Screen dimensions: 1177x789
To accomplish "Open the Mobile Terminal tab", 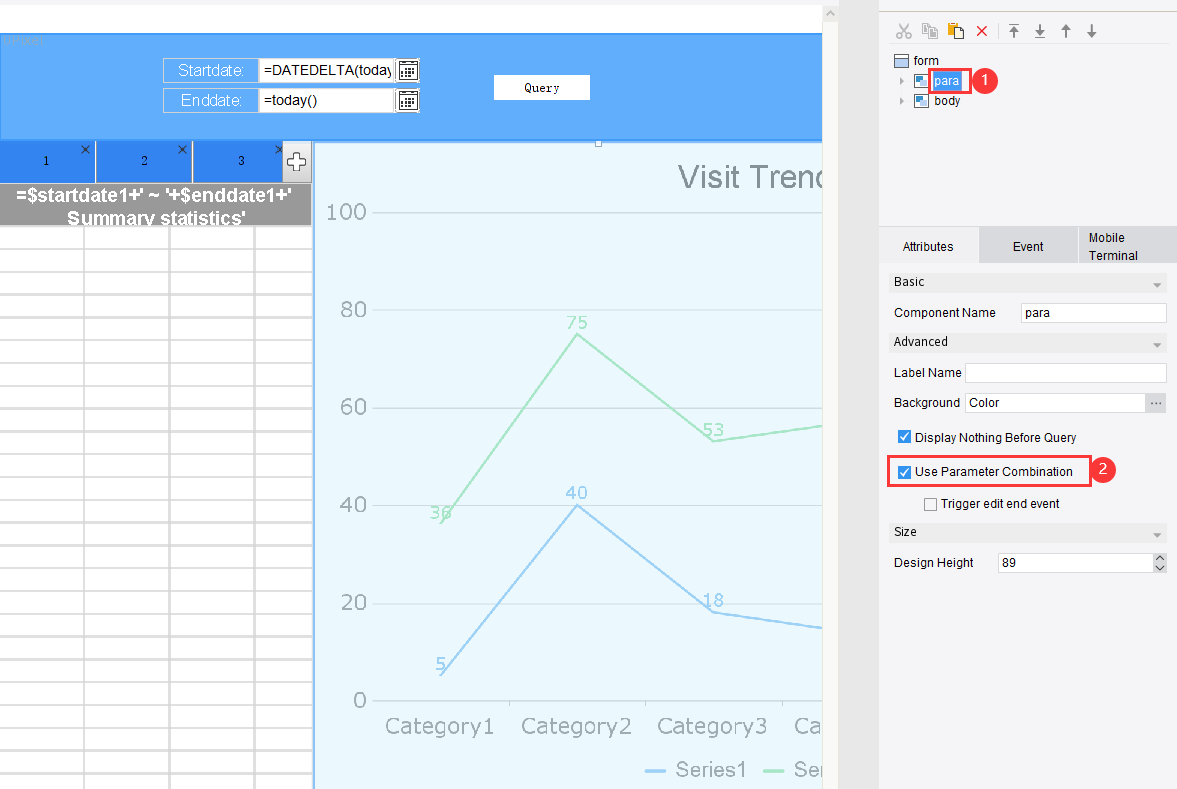I will (x=1127, y=246).
